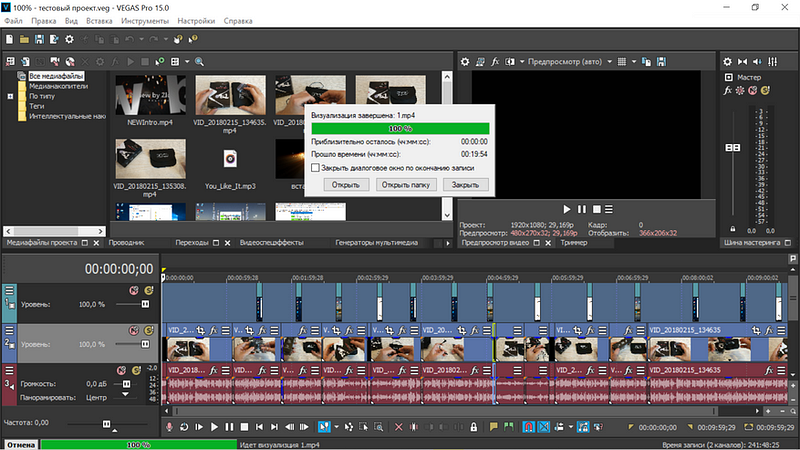Select the Normal Edit tool in timeline toolbar
The width and height of the screenshot is (800, 450).
[324, 427]
